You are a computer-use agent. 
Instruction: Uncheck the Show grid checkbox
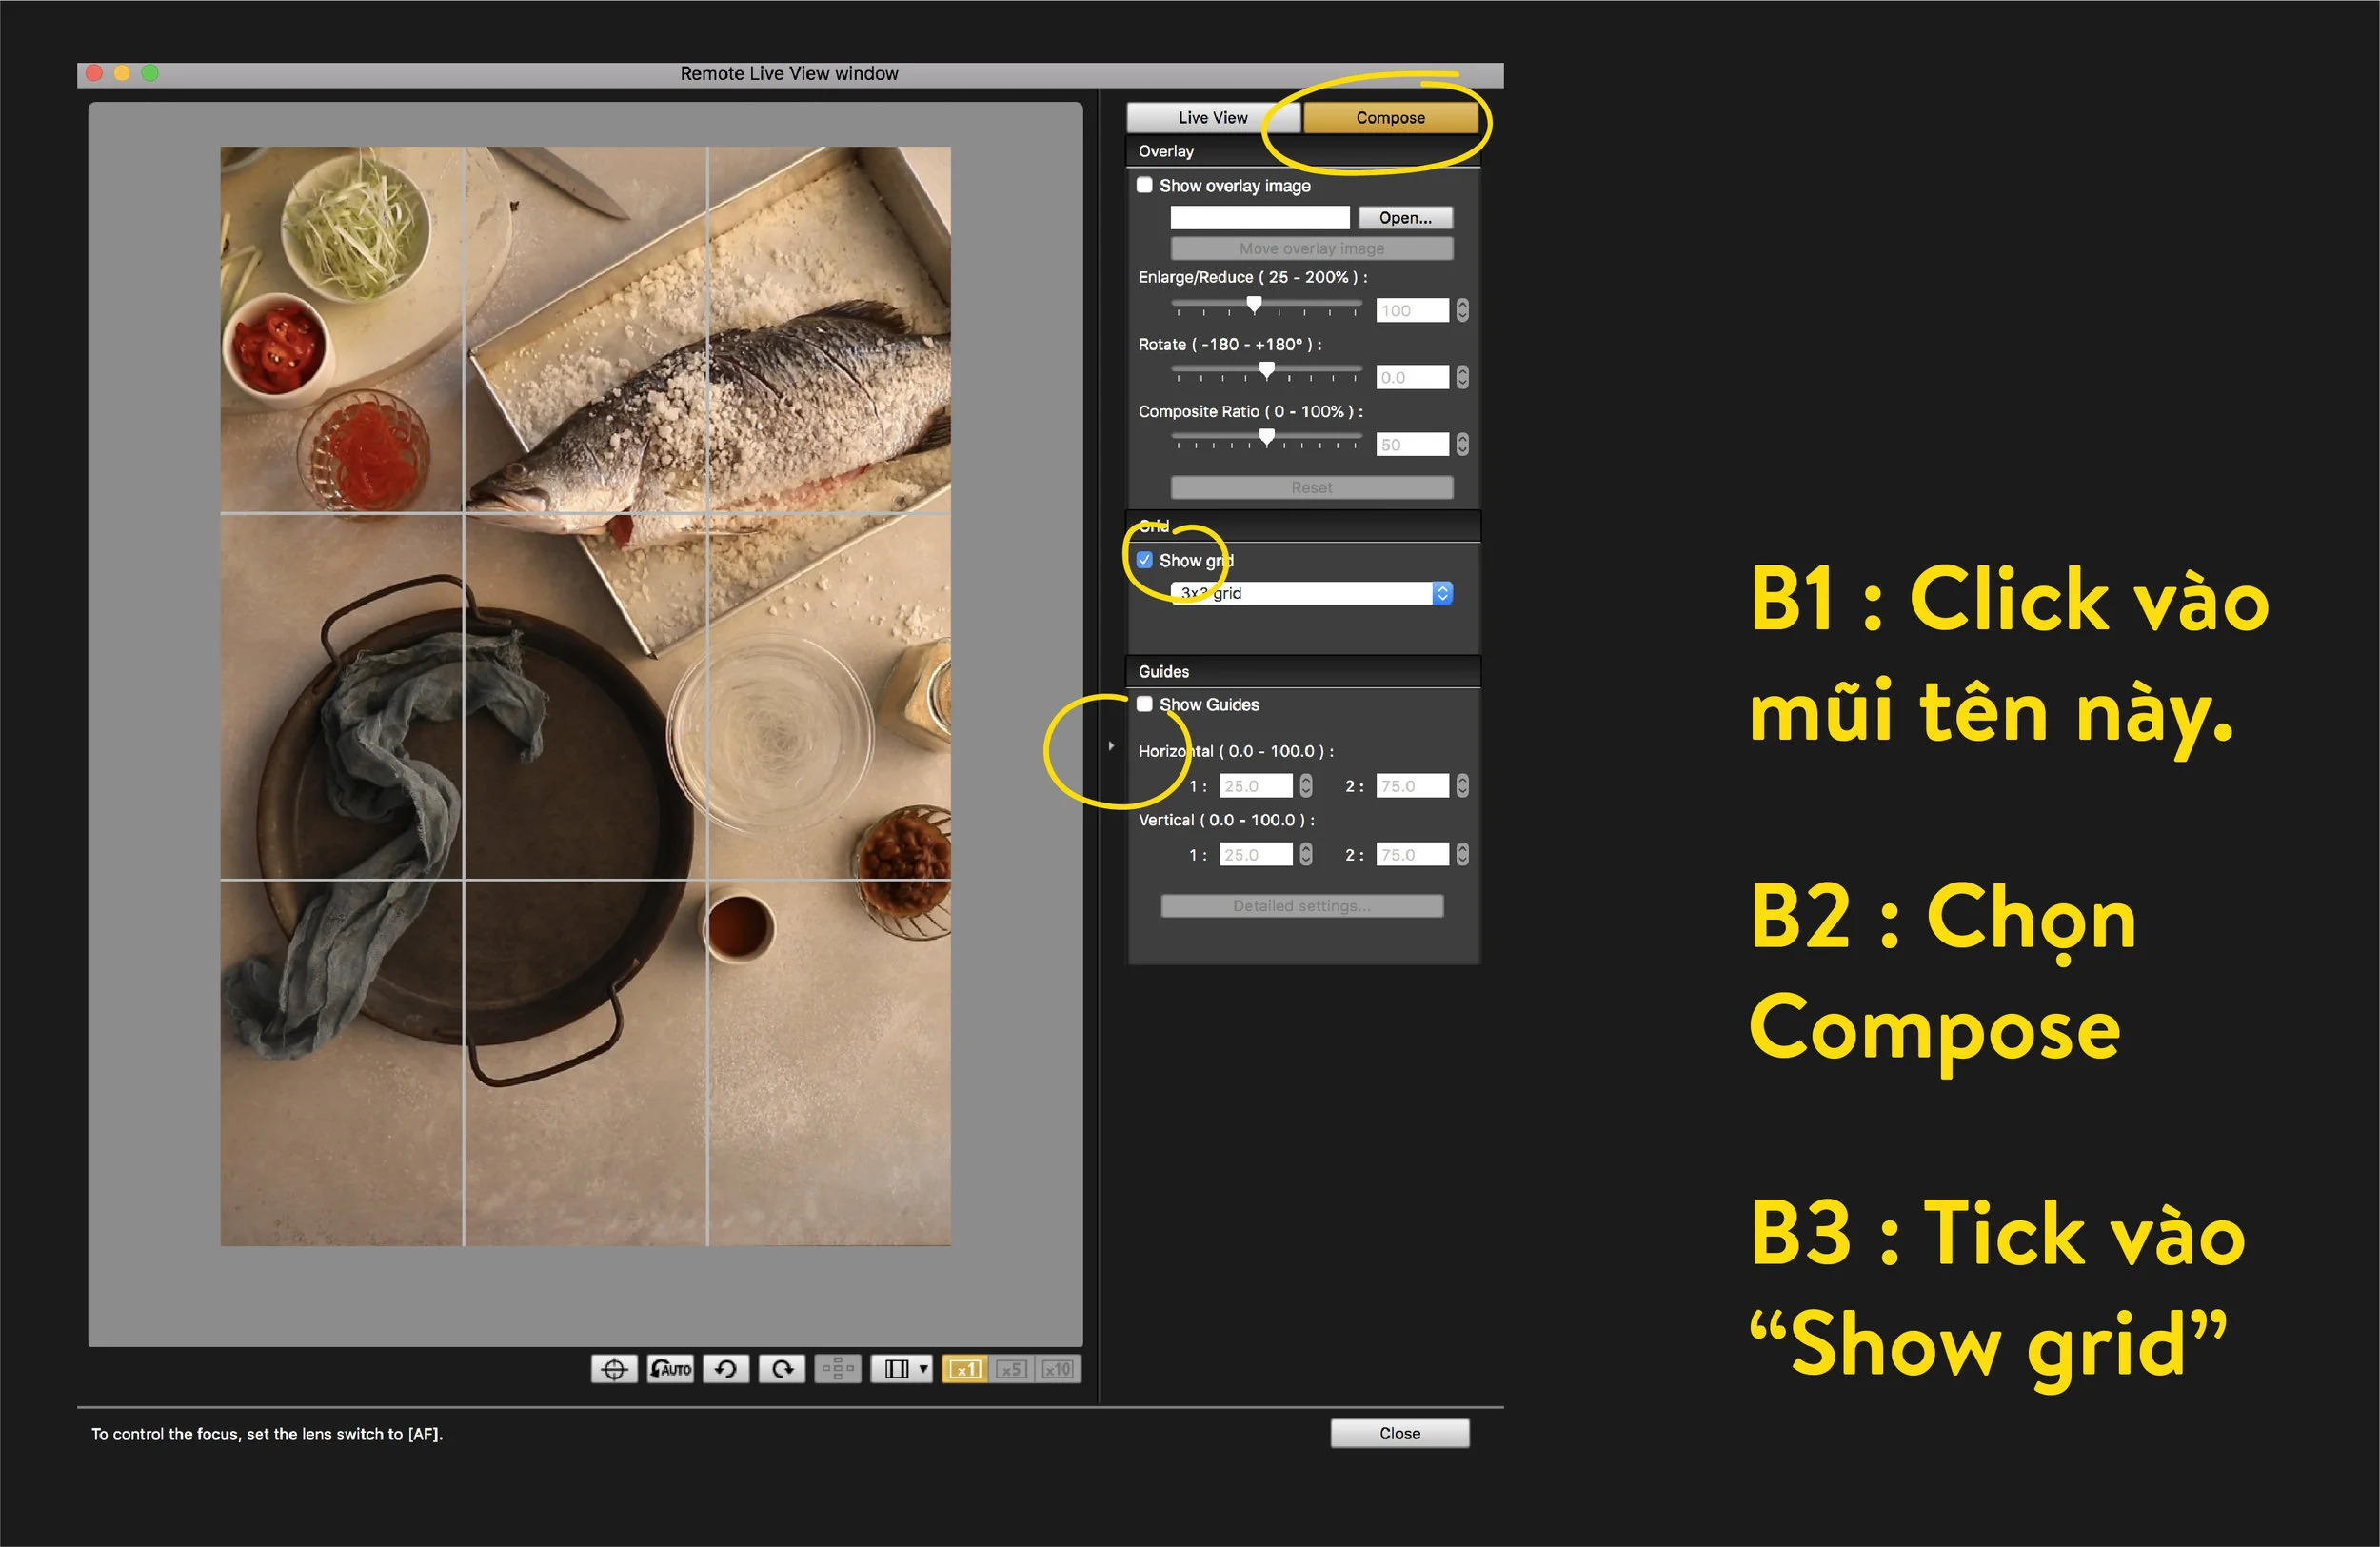tap(1145, 560)
